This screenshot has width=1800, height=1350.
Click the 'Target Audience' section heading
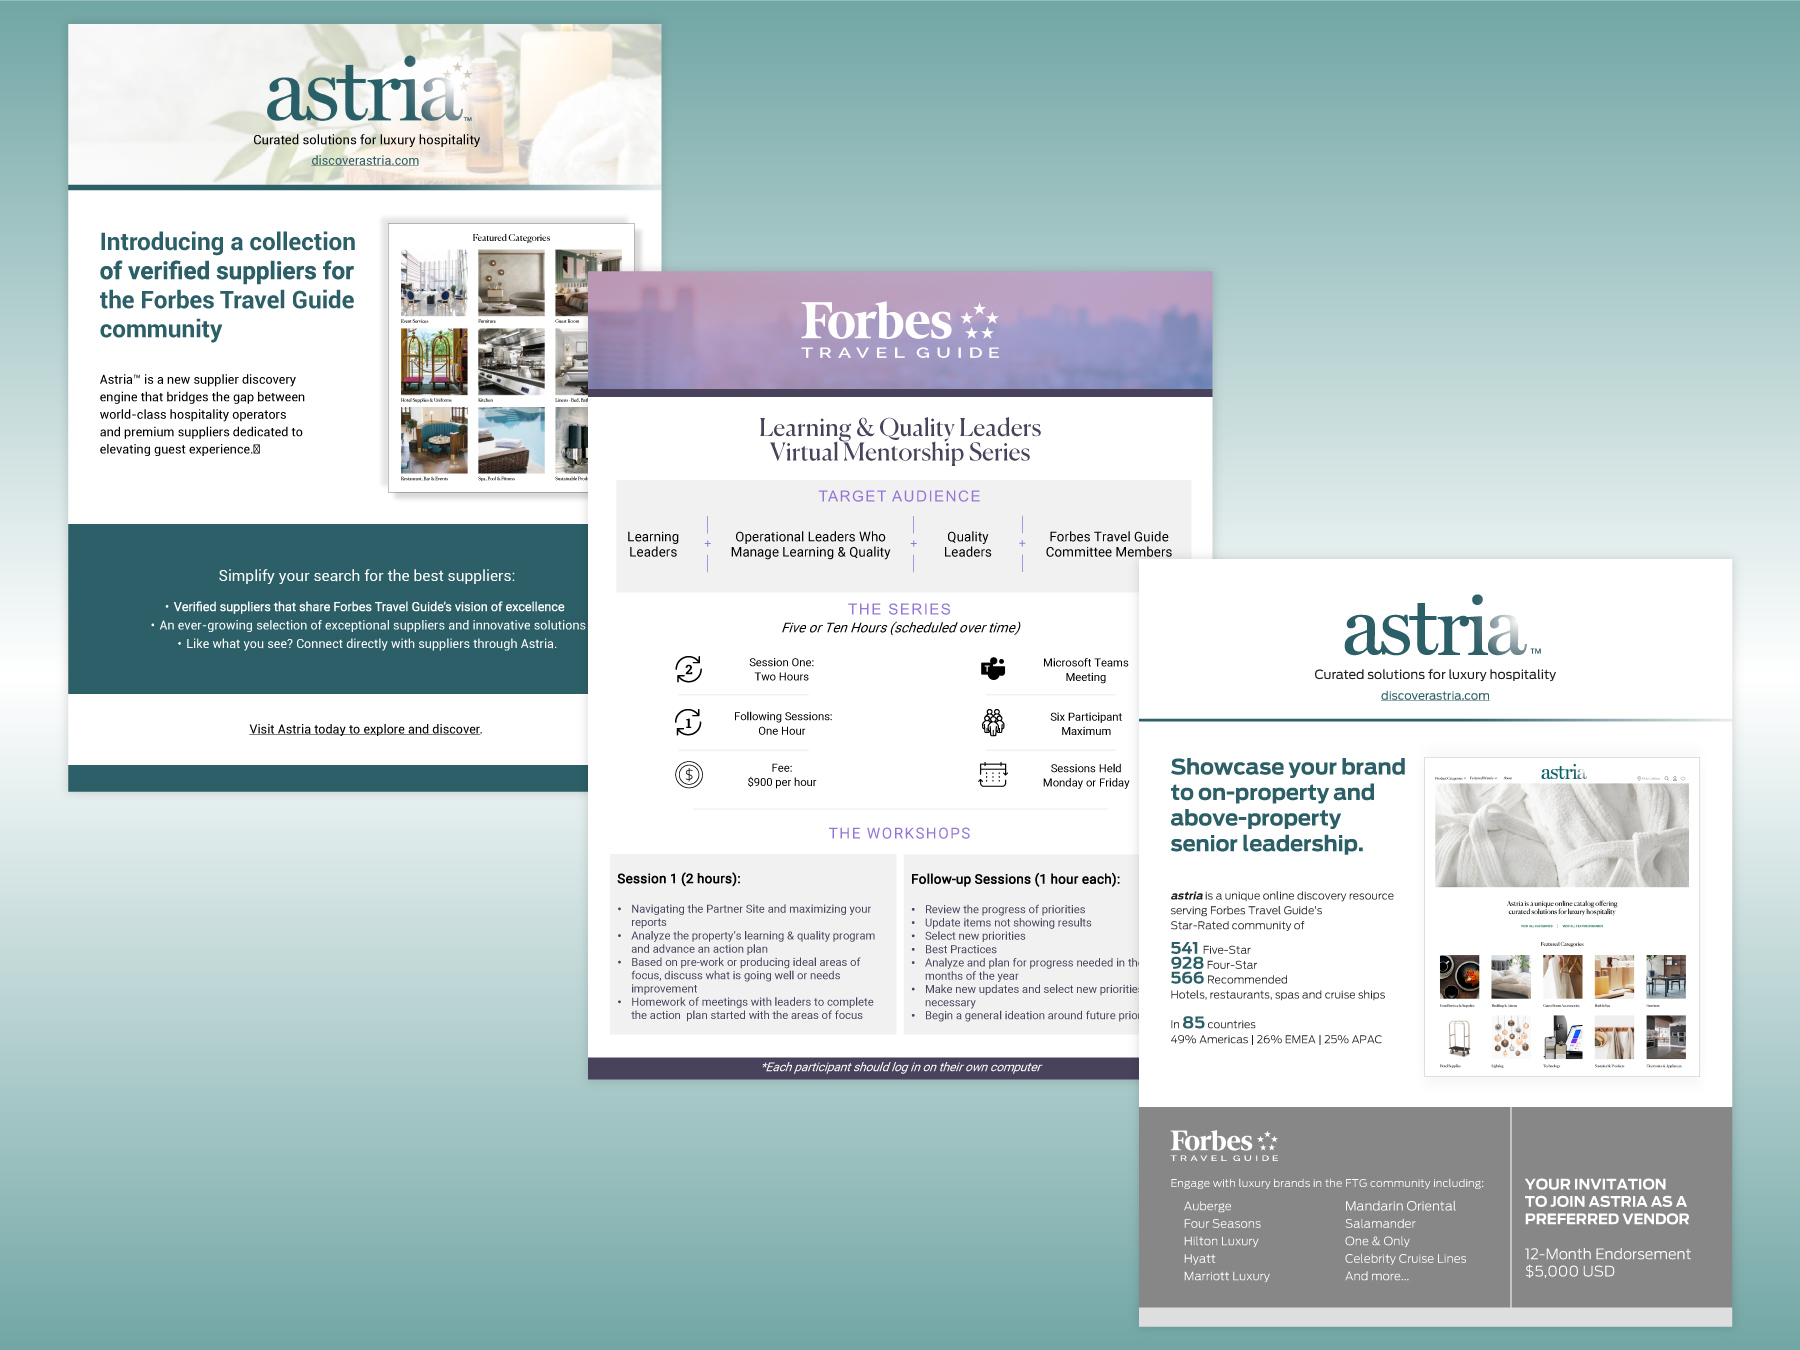899,496
